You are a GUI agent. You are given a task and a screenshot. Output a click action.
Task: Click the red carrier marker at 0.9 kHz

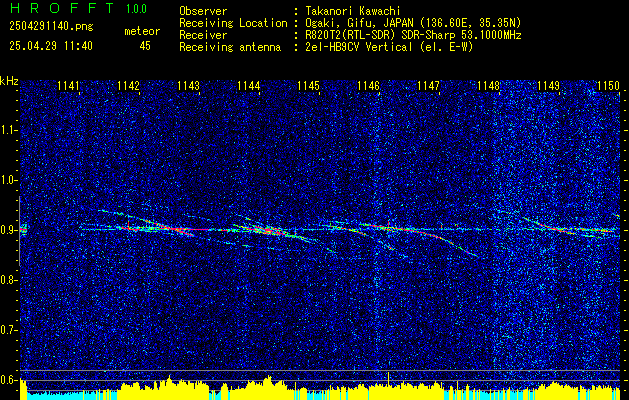23,230
